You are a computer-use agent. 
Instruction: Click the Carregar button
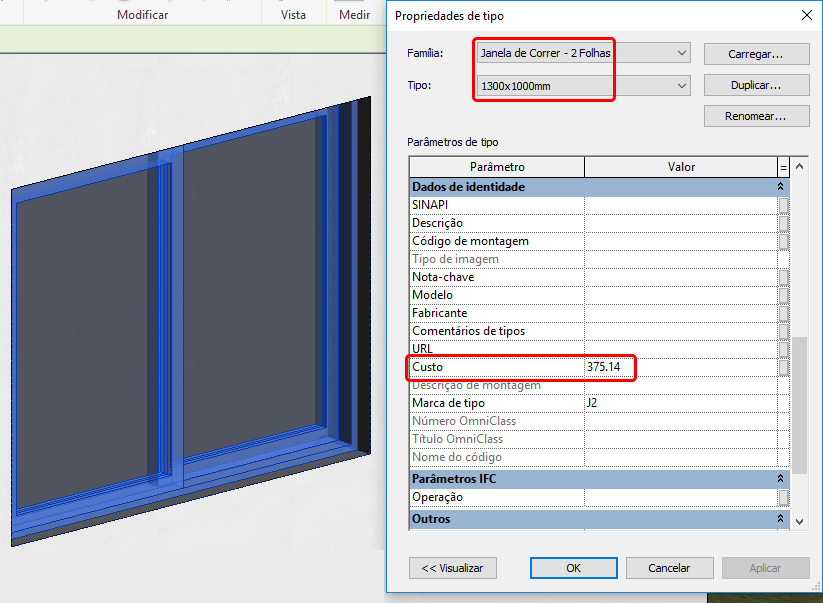[756, 53]
